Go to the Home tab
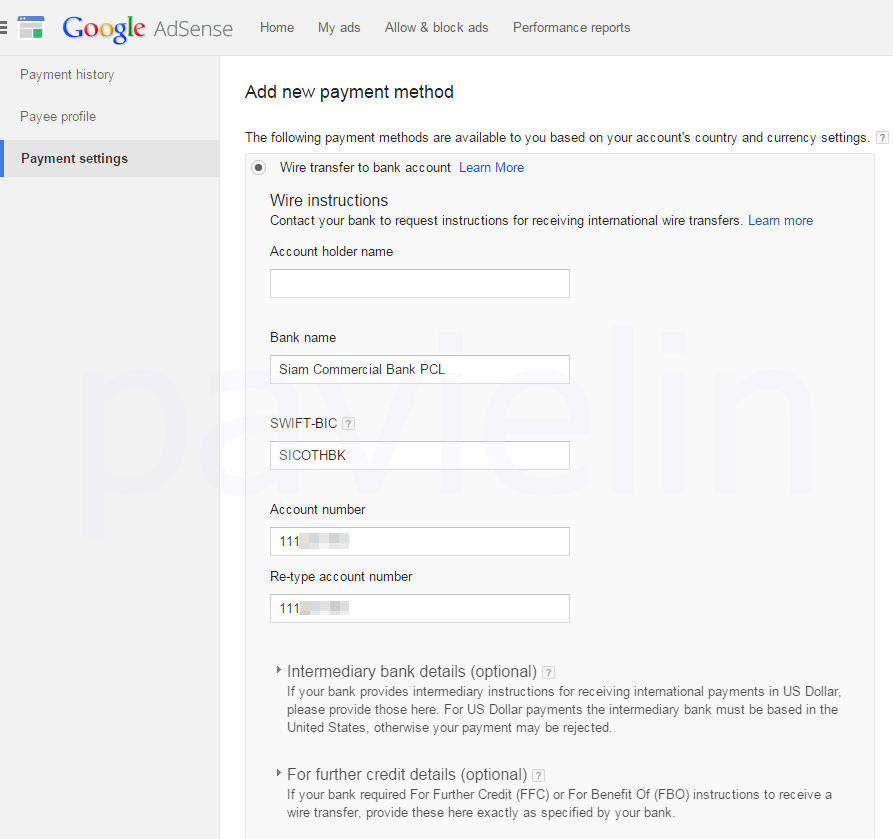 coord(277,28)
